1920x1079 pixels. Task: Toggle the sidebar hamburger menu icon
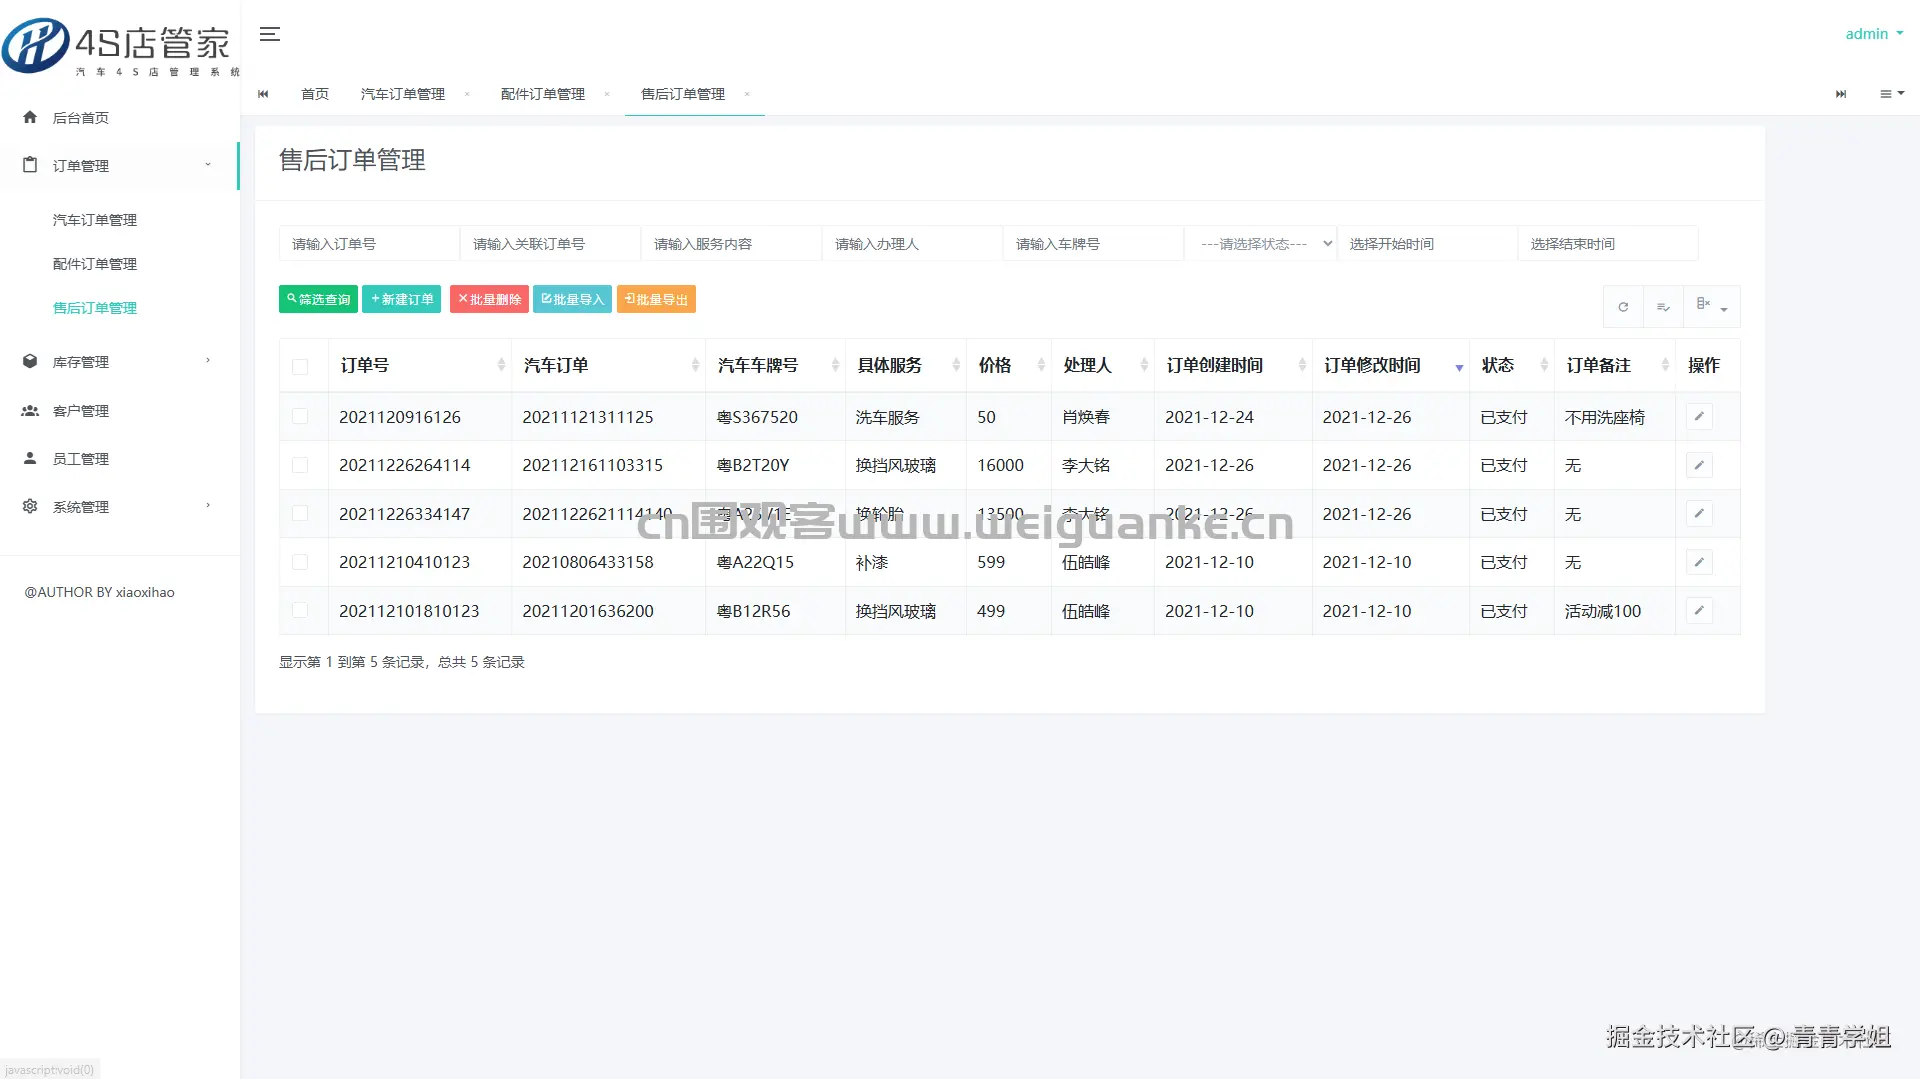pyautogui.click(x=269, y=34)
